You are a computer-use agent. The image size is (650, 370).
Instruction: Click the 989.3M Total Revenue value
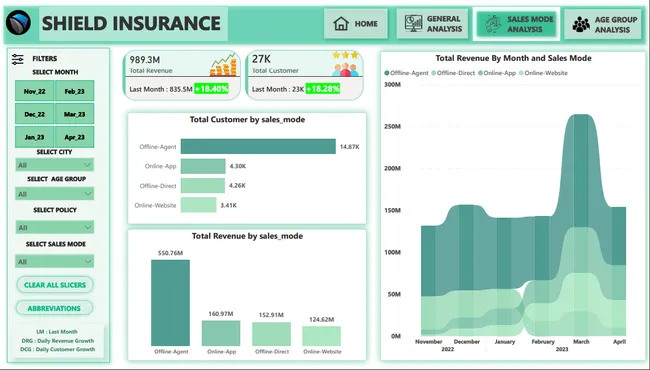pyautogui.click(x=145, y=60)
